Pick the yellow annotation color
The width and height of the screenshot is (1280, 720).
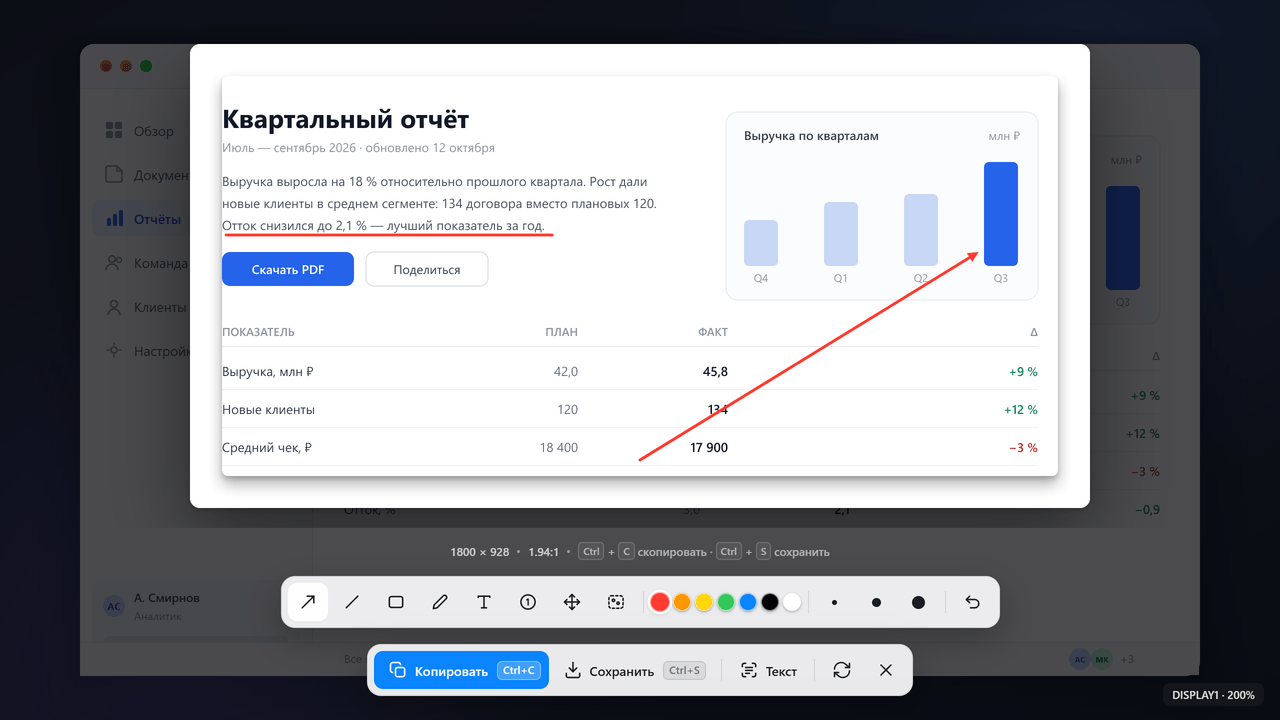704,602
